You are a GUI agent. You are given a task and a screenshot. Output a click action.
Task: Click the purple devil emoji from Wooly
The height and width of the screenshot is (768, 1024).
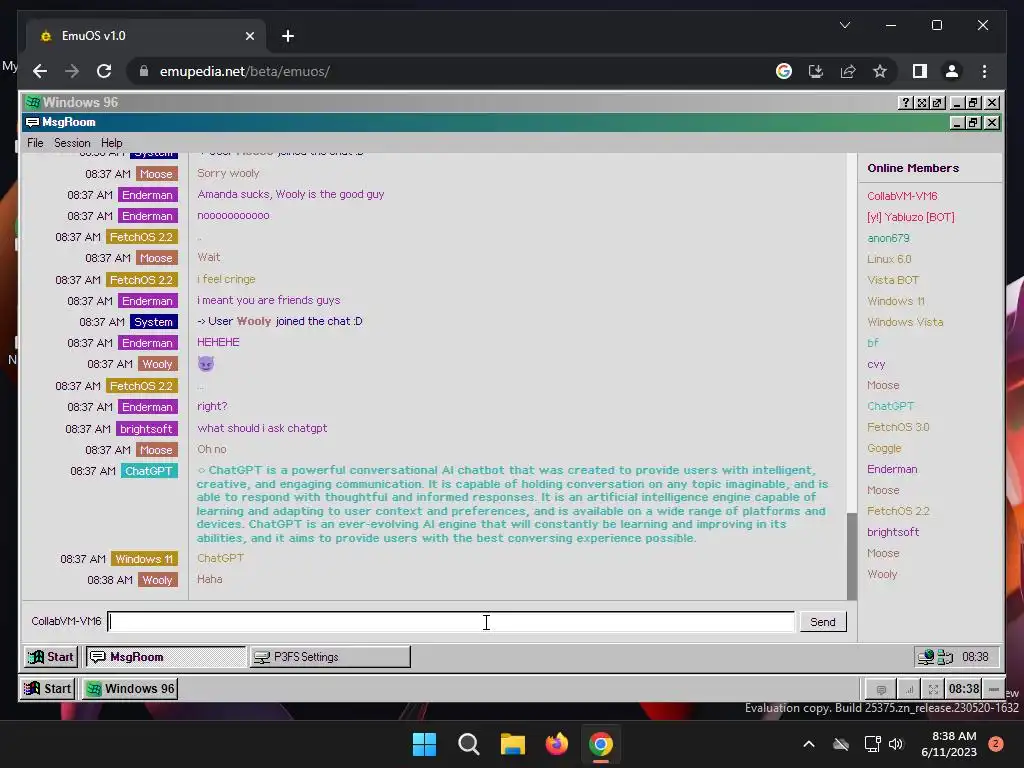[206, 364]
